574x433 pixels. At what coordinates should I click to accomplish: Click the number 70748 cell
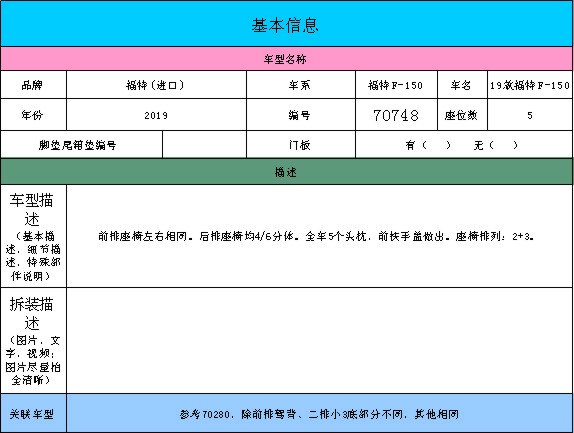[396, 115]
